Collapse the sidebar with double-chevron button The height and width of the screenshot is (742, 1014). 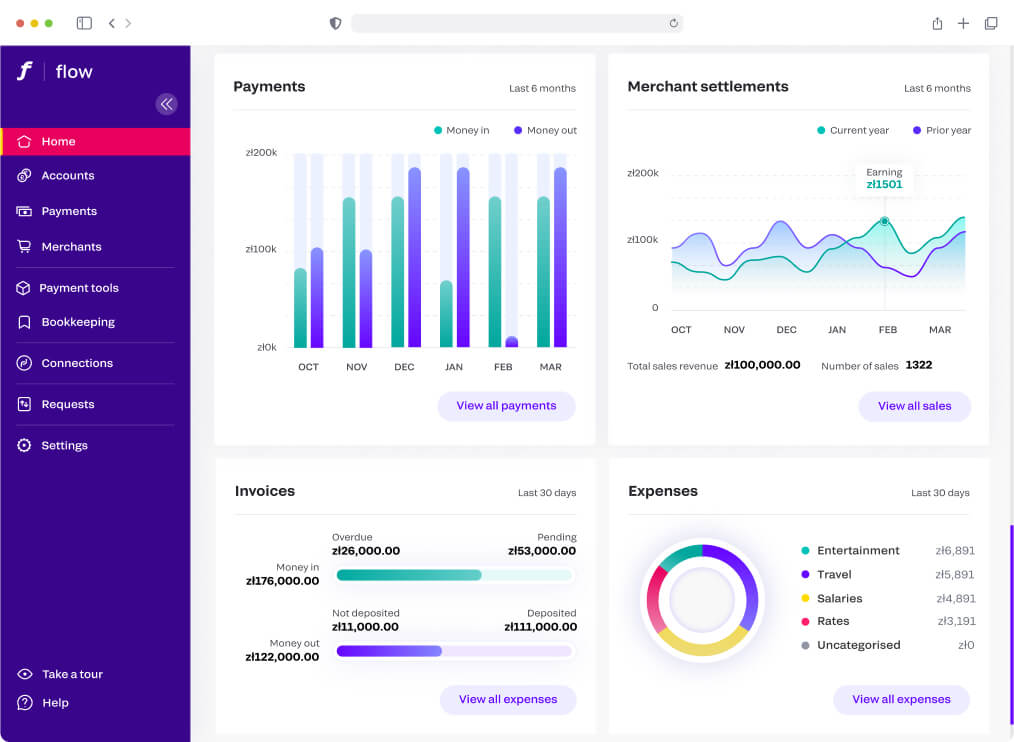click(x=166, y=104)
